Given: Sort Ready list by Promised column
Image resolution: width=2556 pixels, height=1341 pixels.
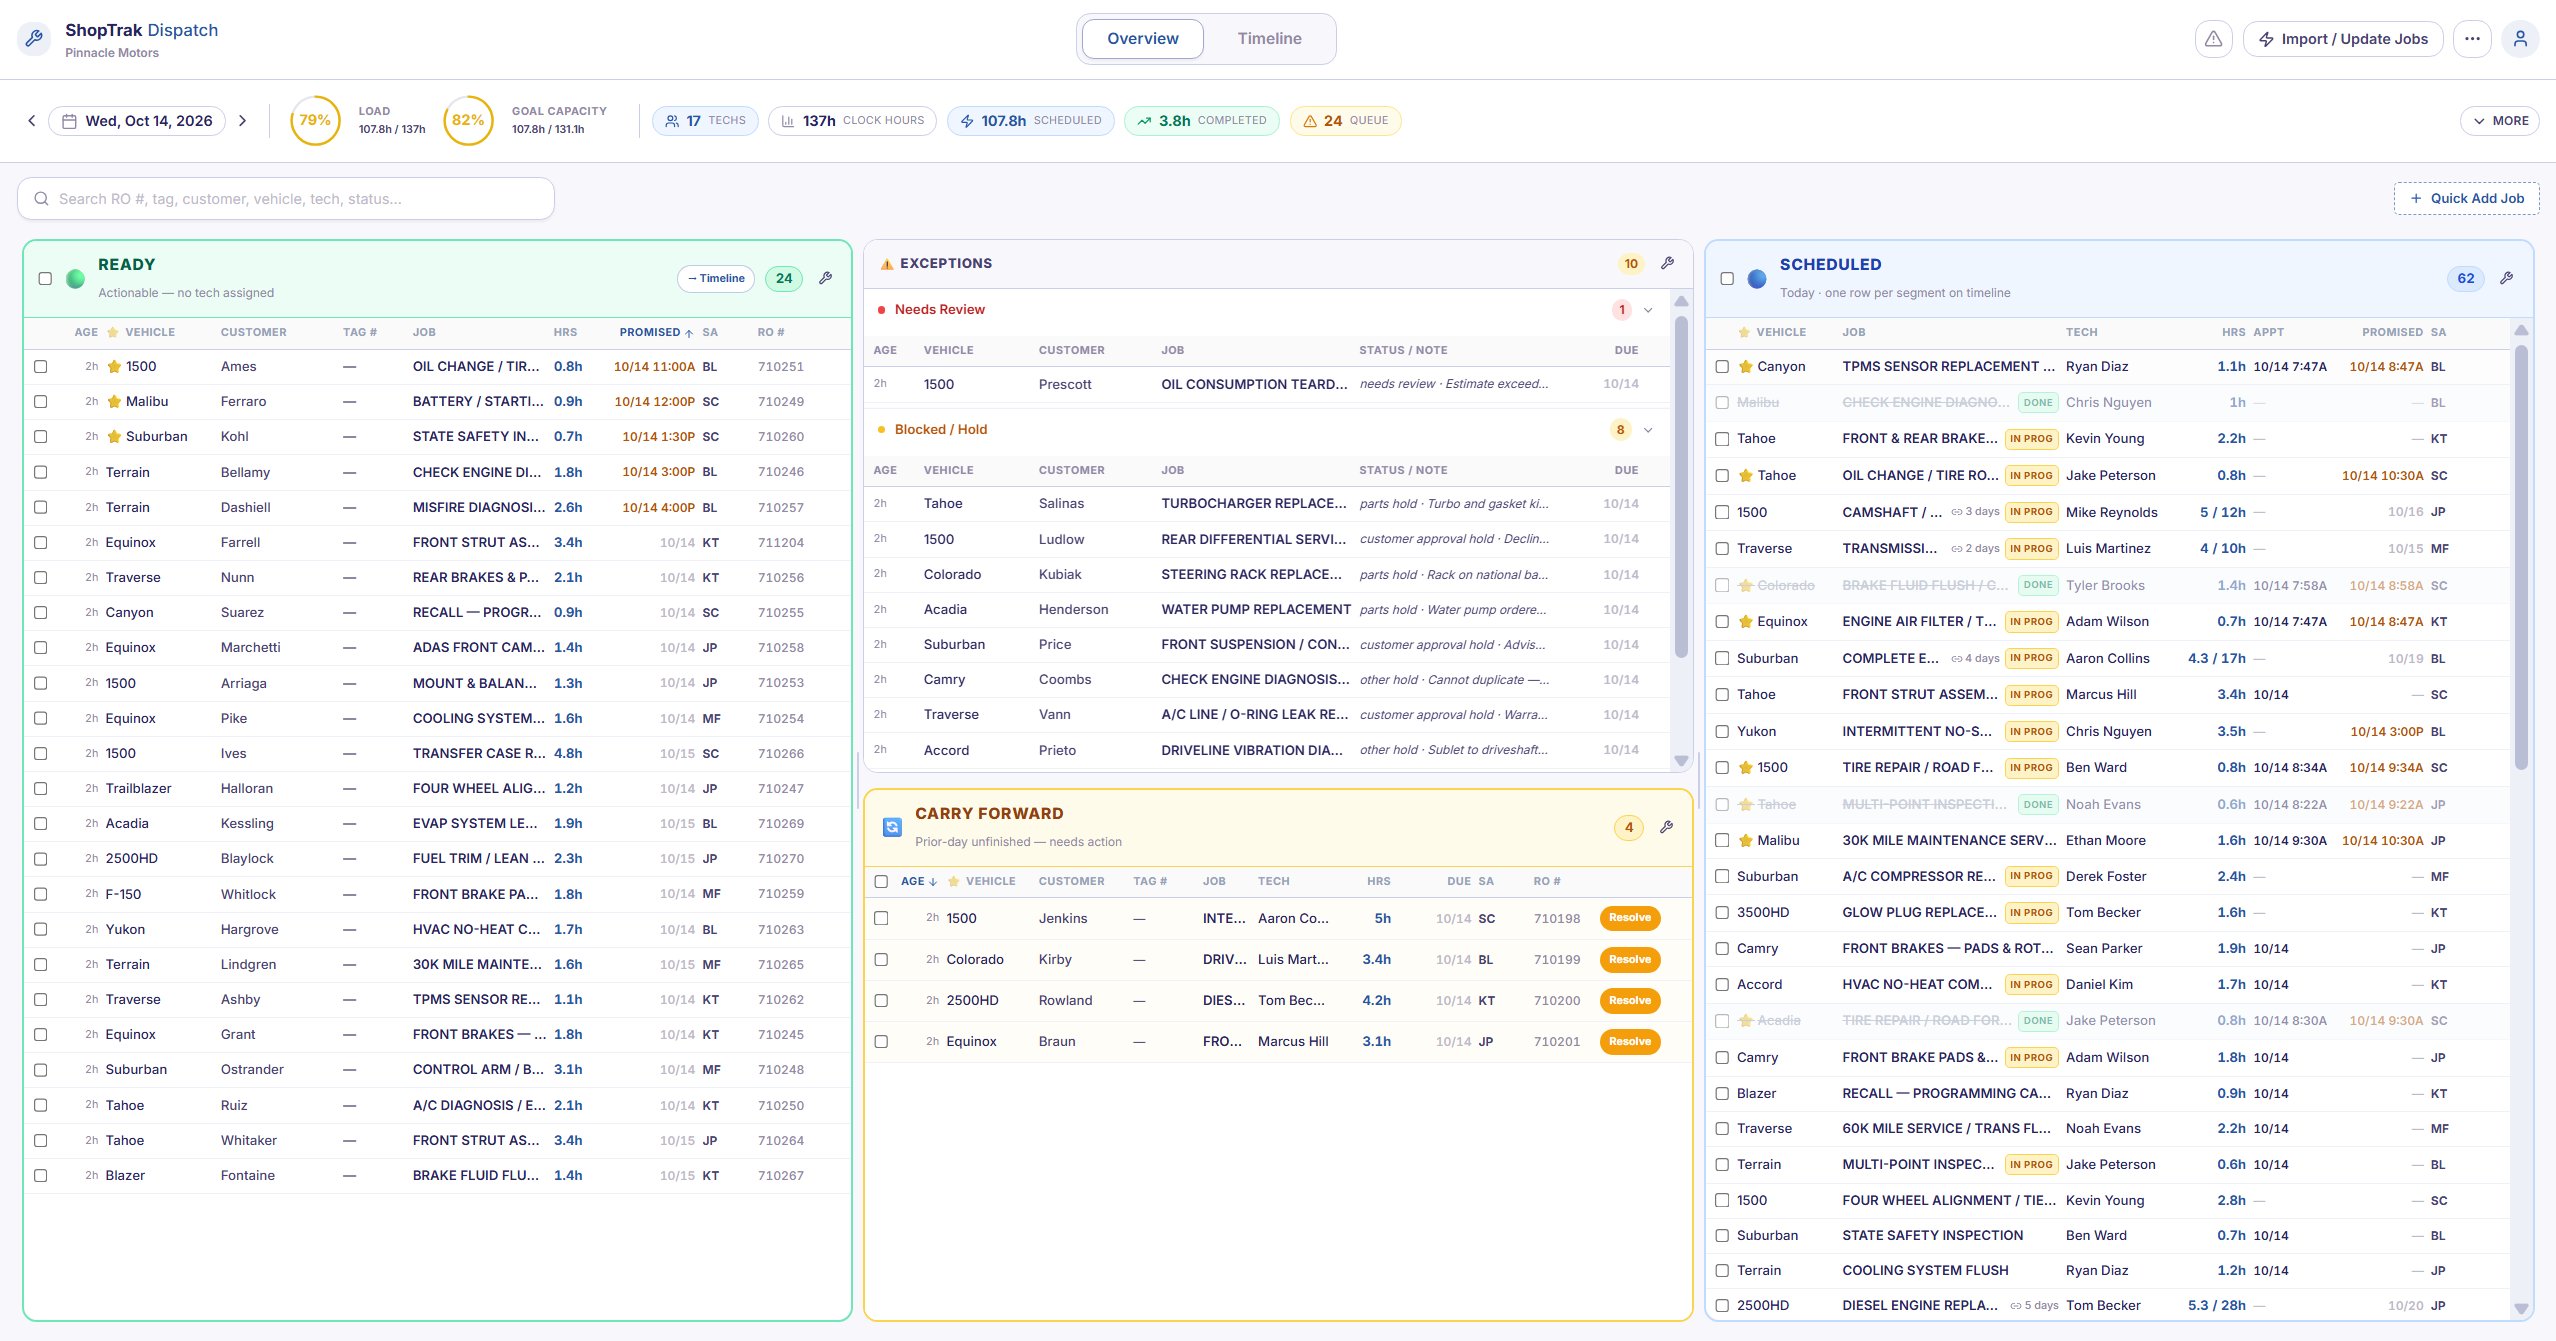Looking at the screenshot, I should (x=656, y=332).
